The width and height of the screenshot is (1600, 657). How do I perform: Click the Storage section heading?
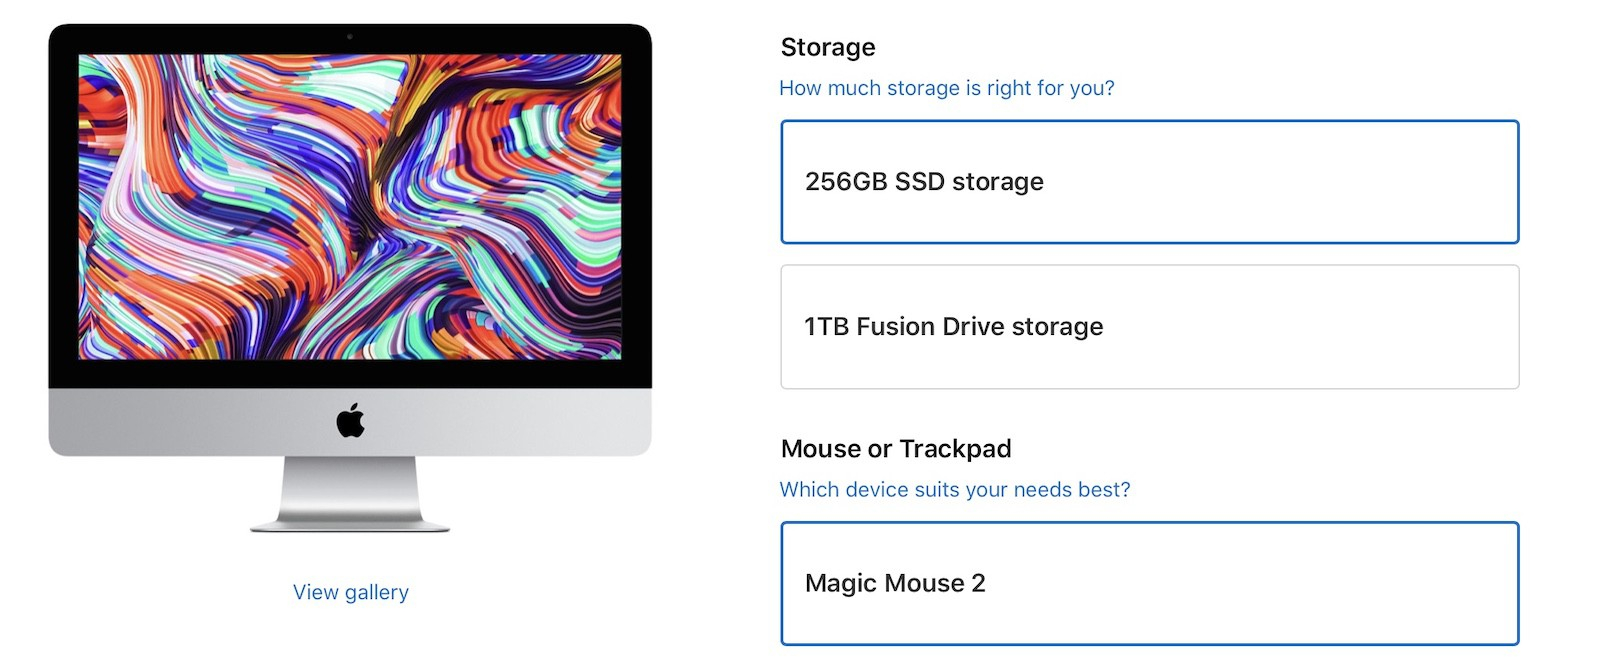(827, 47)
